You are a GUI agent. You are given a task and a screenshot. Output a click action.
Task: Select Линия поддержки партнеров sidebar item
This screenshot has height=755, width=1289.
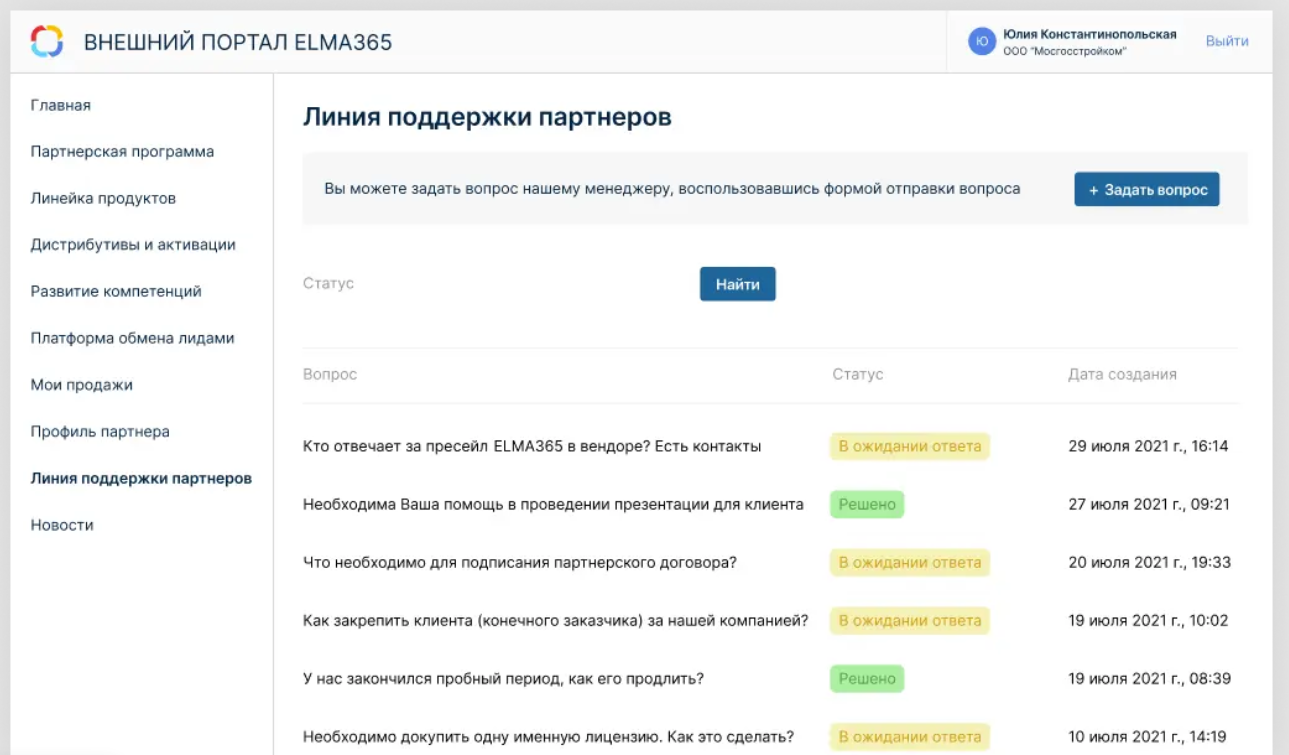(x=141, y=478)
